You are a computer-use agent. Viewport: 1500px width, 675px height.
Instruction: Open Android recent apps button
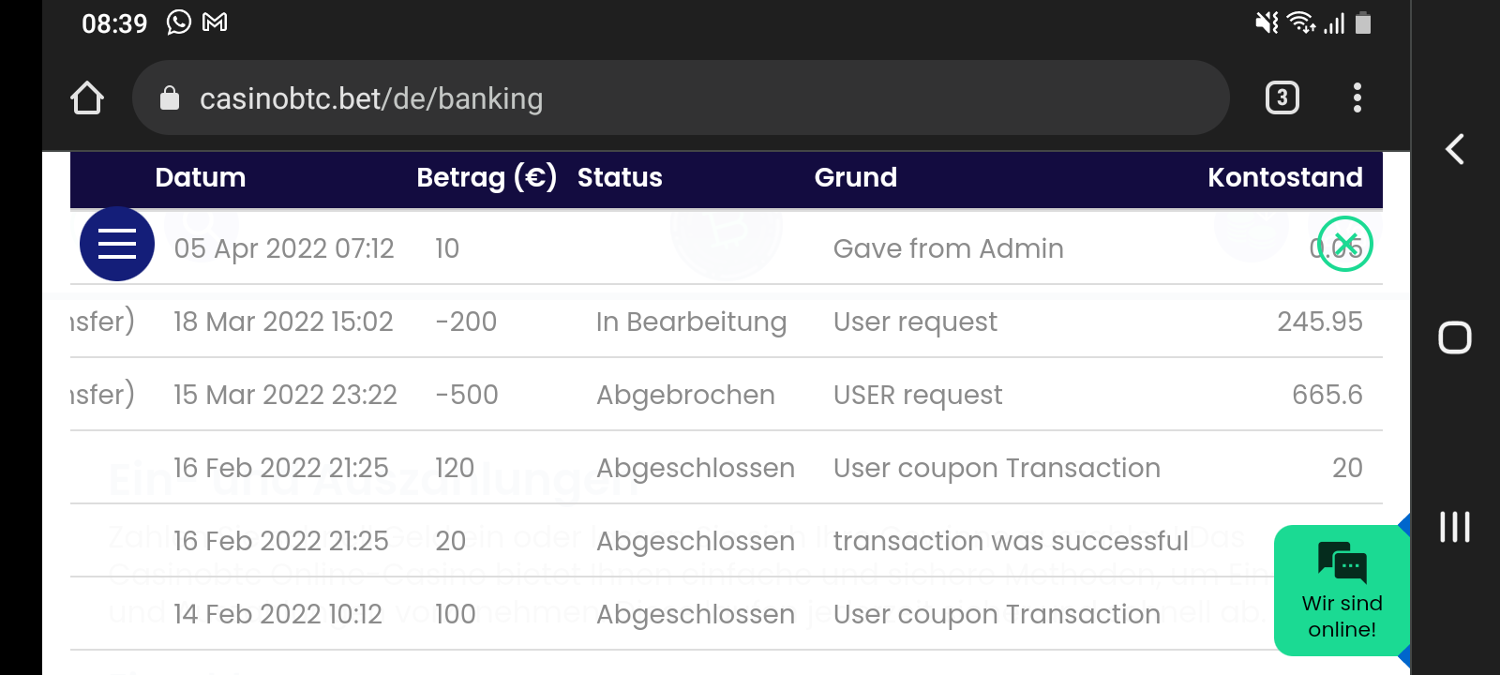click(1454, 527)
